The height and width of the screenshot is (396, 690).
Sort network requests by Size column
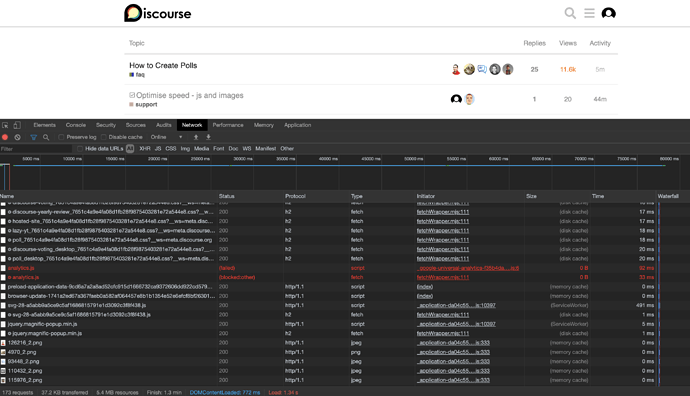pos(557,196)
